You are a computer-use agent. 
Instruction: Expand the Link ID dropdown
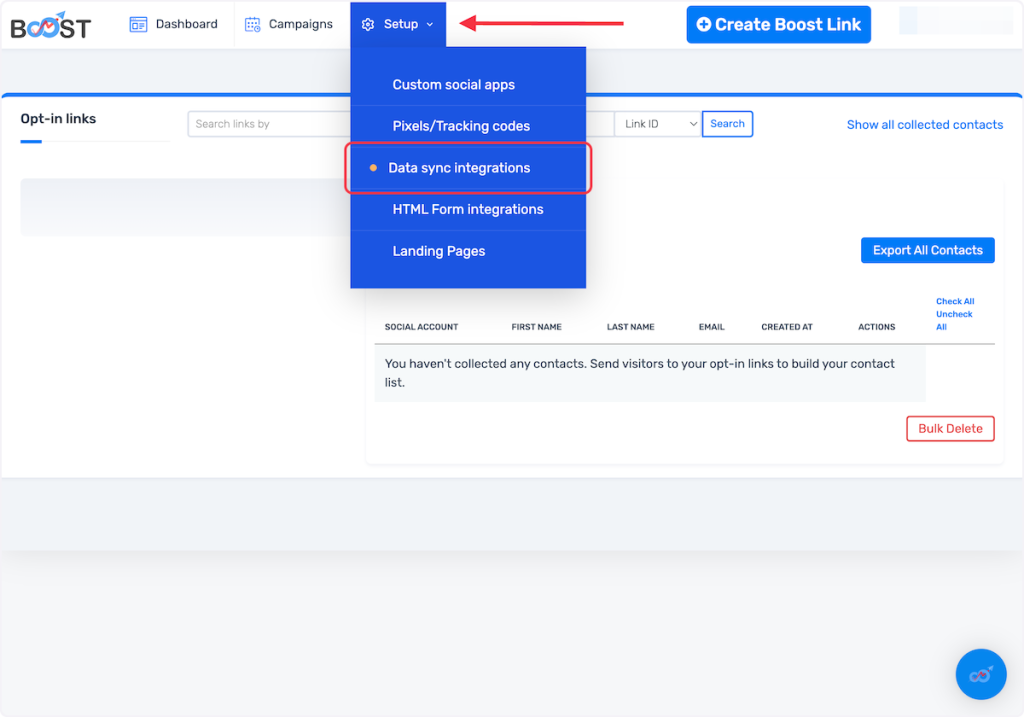tap(657, 124)
